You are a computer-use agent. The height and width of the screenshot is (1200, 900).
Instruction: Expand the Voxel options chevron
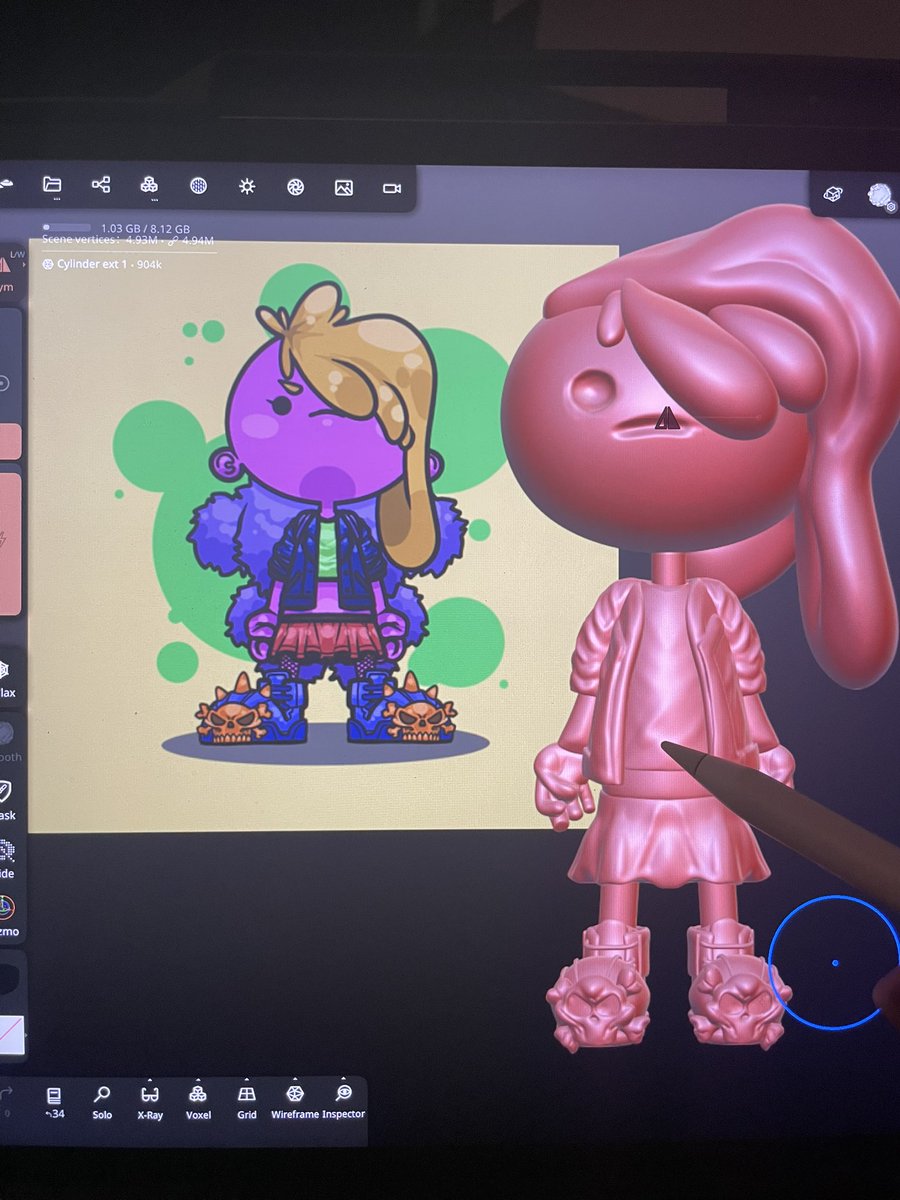click(x=197, y=1078)
